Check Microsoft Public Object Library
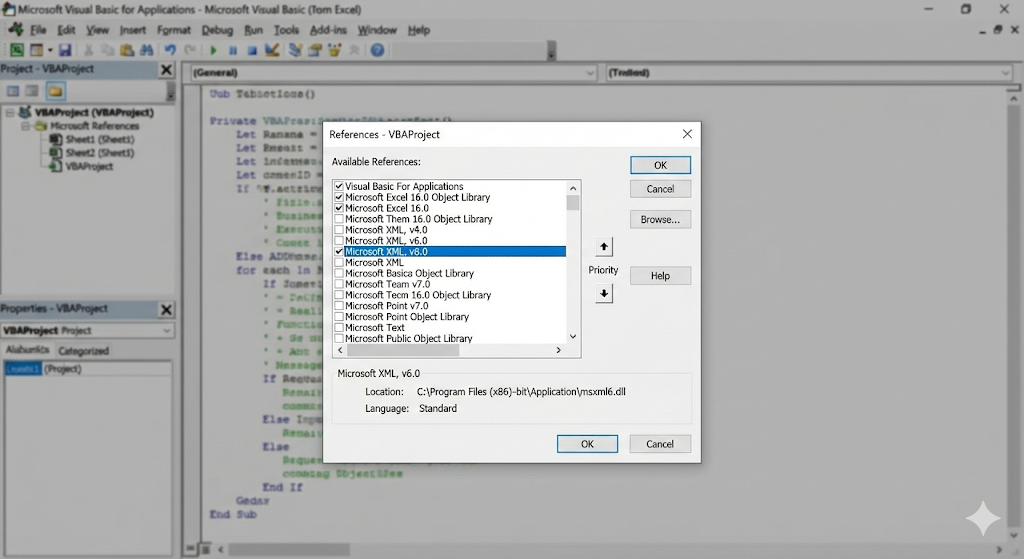The width and height of the screenshot is (1024, 559). (x=339, y=338)
